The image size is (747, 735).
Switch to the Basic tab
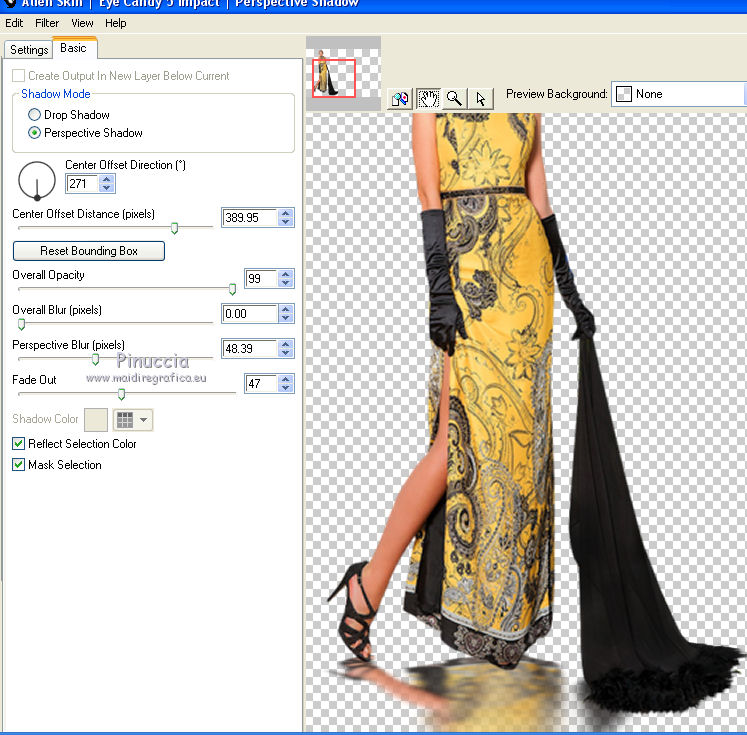(74, 48)
